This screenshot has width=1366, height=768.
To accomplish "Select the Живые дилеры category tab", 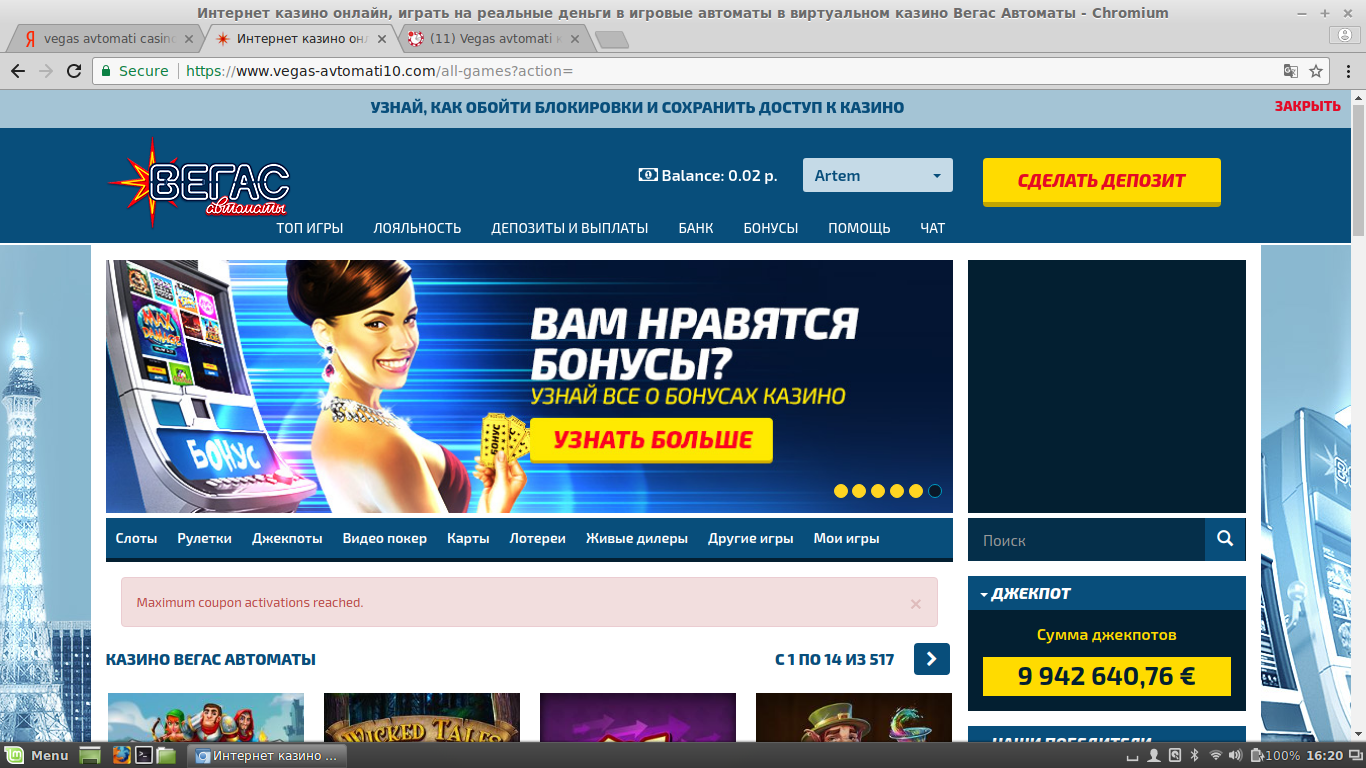I will click(637, 538).
